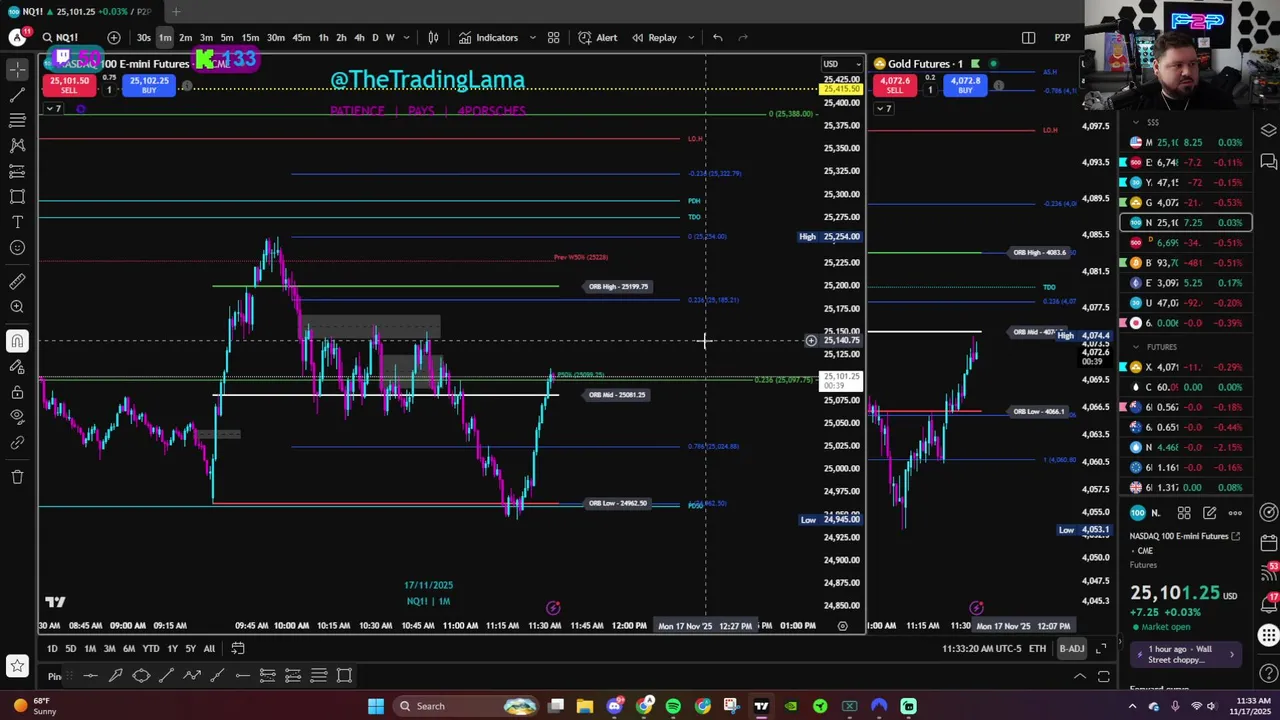Open the Indicators favorites dropdown arrow
The image size is (1280, 720).
click(x=532, y=38)
